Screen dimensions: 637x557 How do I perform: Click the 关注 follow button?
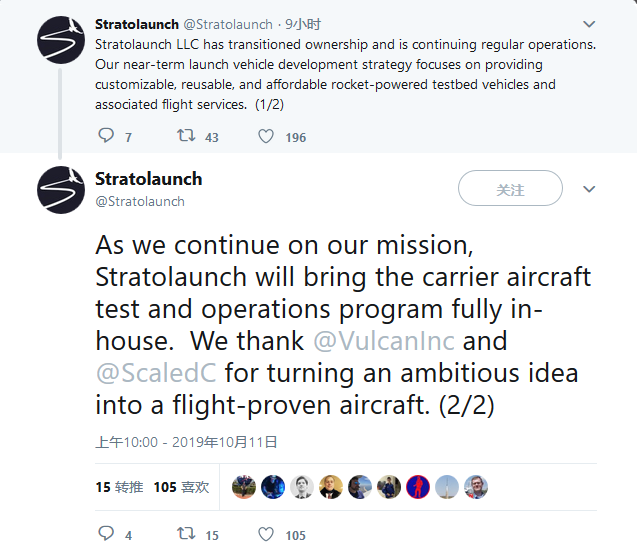[x=510, y=189]
